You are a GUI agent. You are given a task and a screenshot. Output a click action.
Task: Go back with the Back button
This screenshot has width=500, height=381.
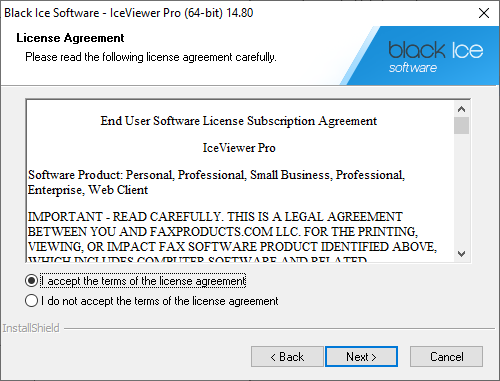(x=287, y=357)
